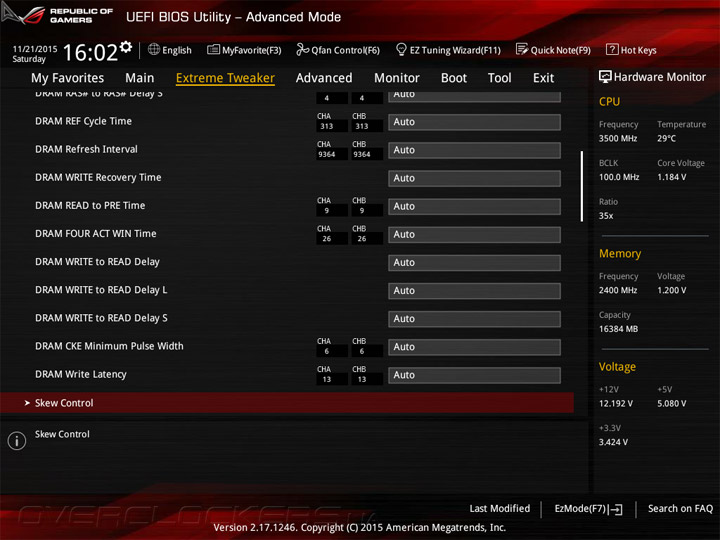
Task: Open DRAM REF Cycle Time Auto field
Action: pyautogui.click(x=474, y=122)
